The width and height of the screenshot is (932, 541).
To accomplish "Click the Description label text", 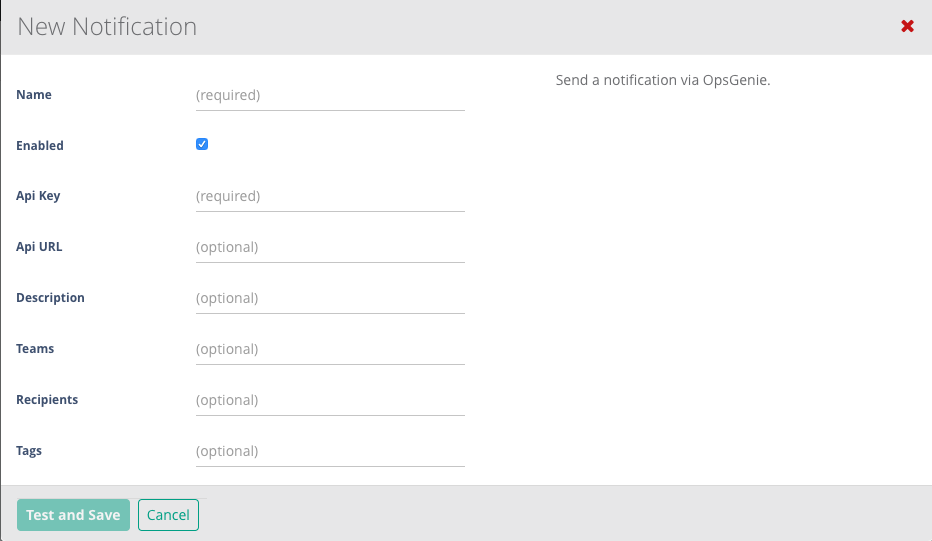I will (x=51, y=298).
